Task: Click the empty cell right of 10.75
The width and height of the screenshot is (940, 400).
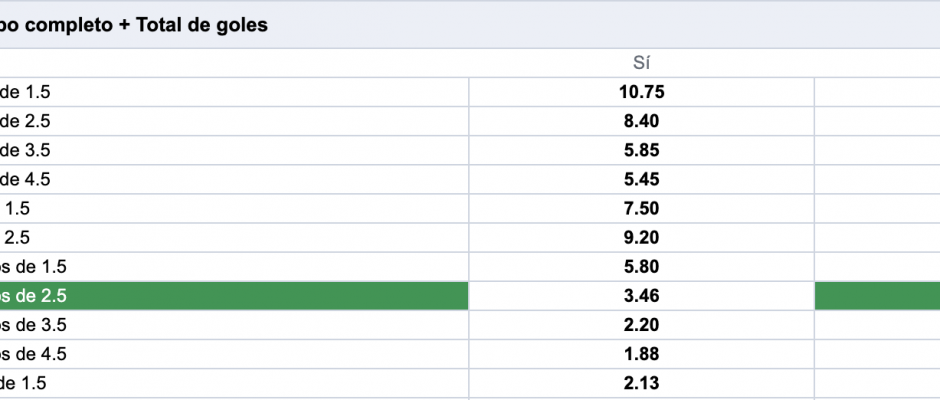Action: tap(878, 92)
